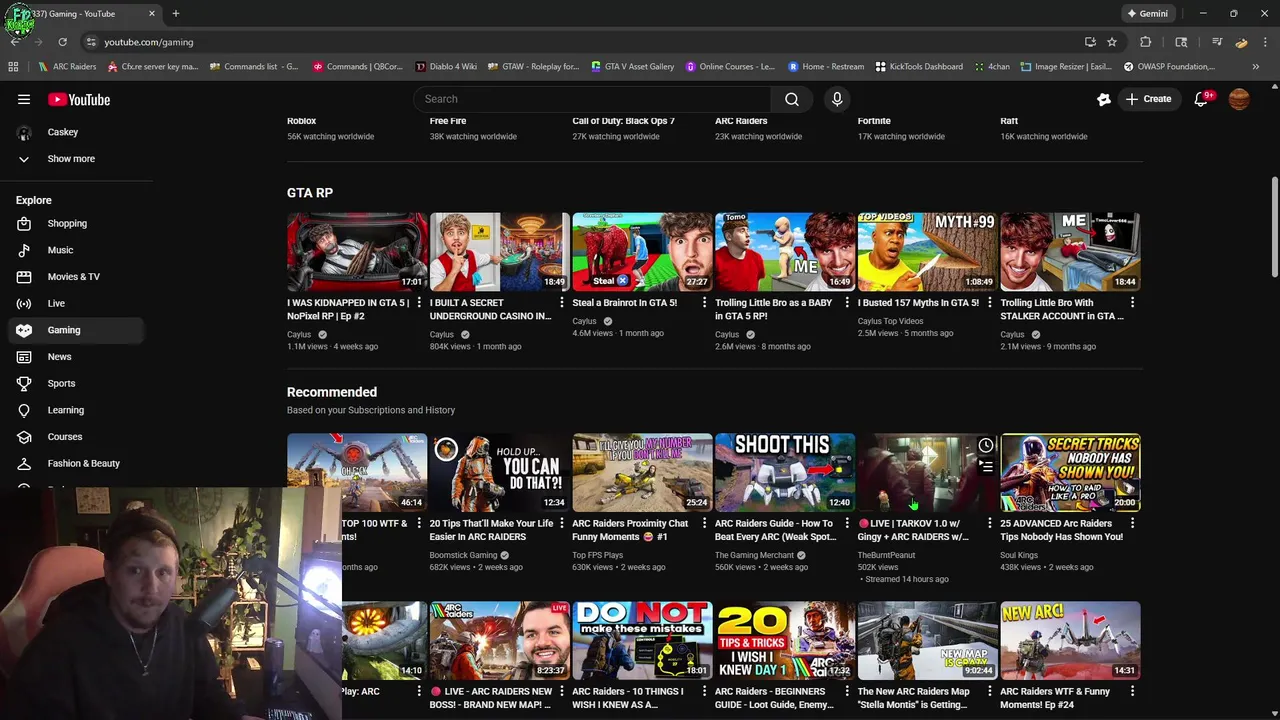Click the Courses graduation cap icon
1280x720 pixels.
click(24, 437)
